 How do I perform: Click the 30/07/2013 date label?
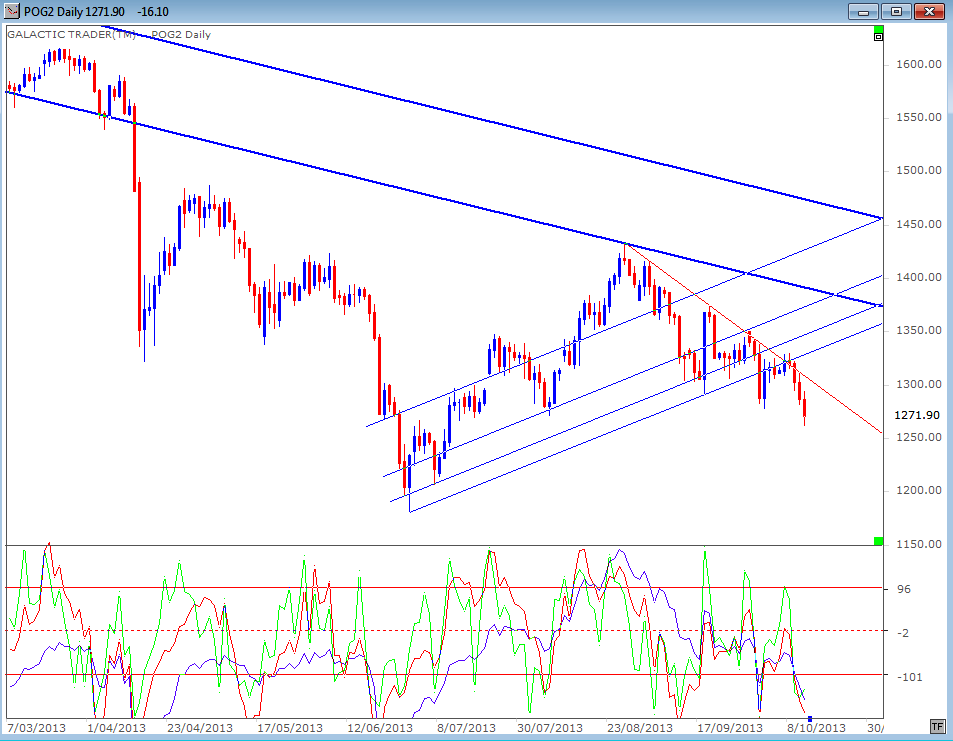coord(550,728)
